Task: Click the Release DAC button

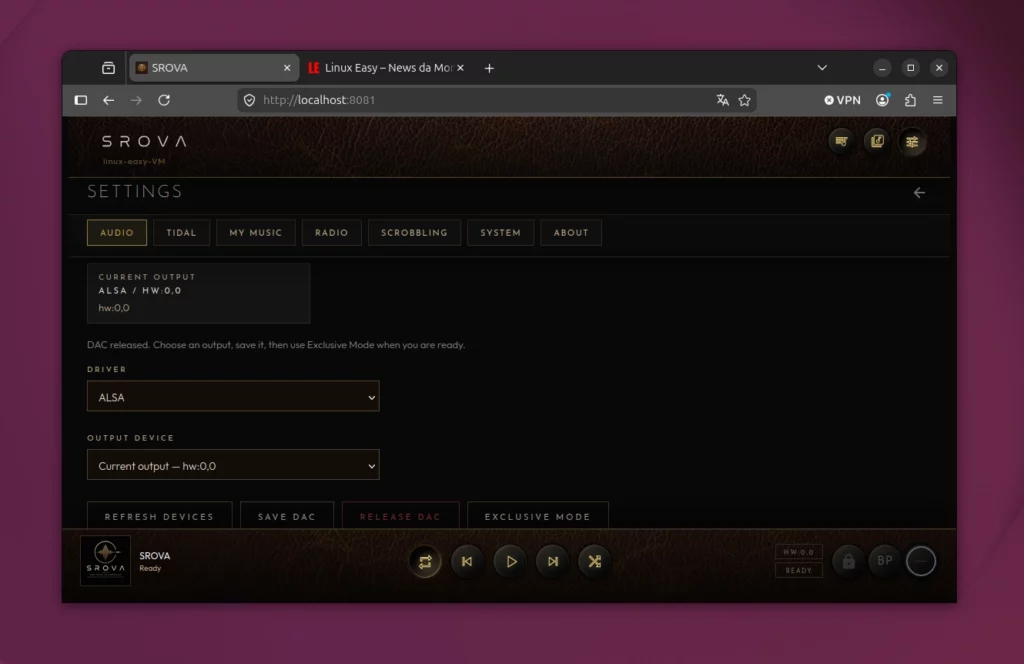Action: [400, 516]
